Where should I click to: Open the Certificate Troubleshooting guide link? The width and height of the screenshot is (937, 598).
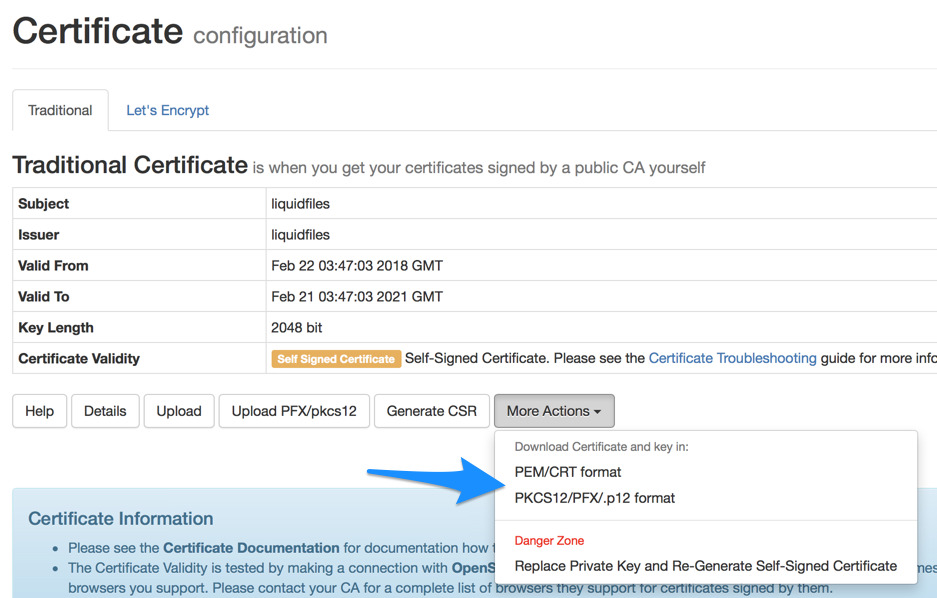pos(733,358)
